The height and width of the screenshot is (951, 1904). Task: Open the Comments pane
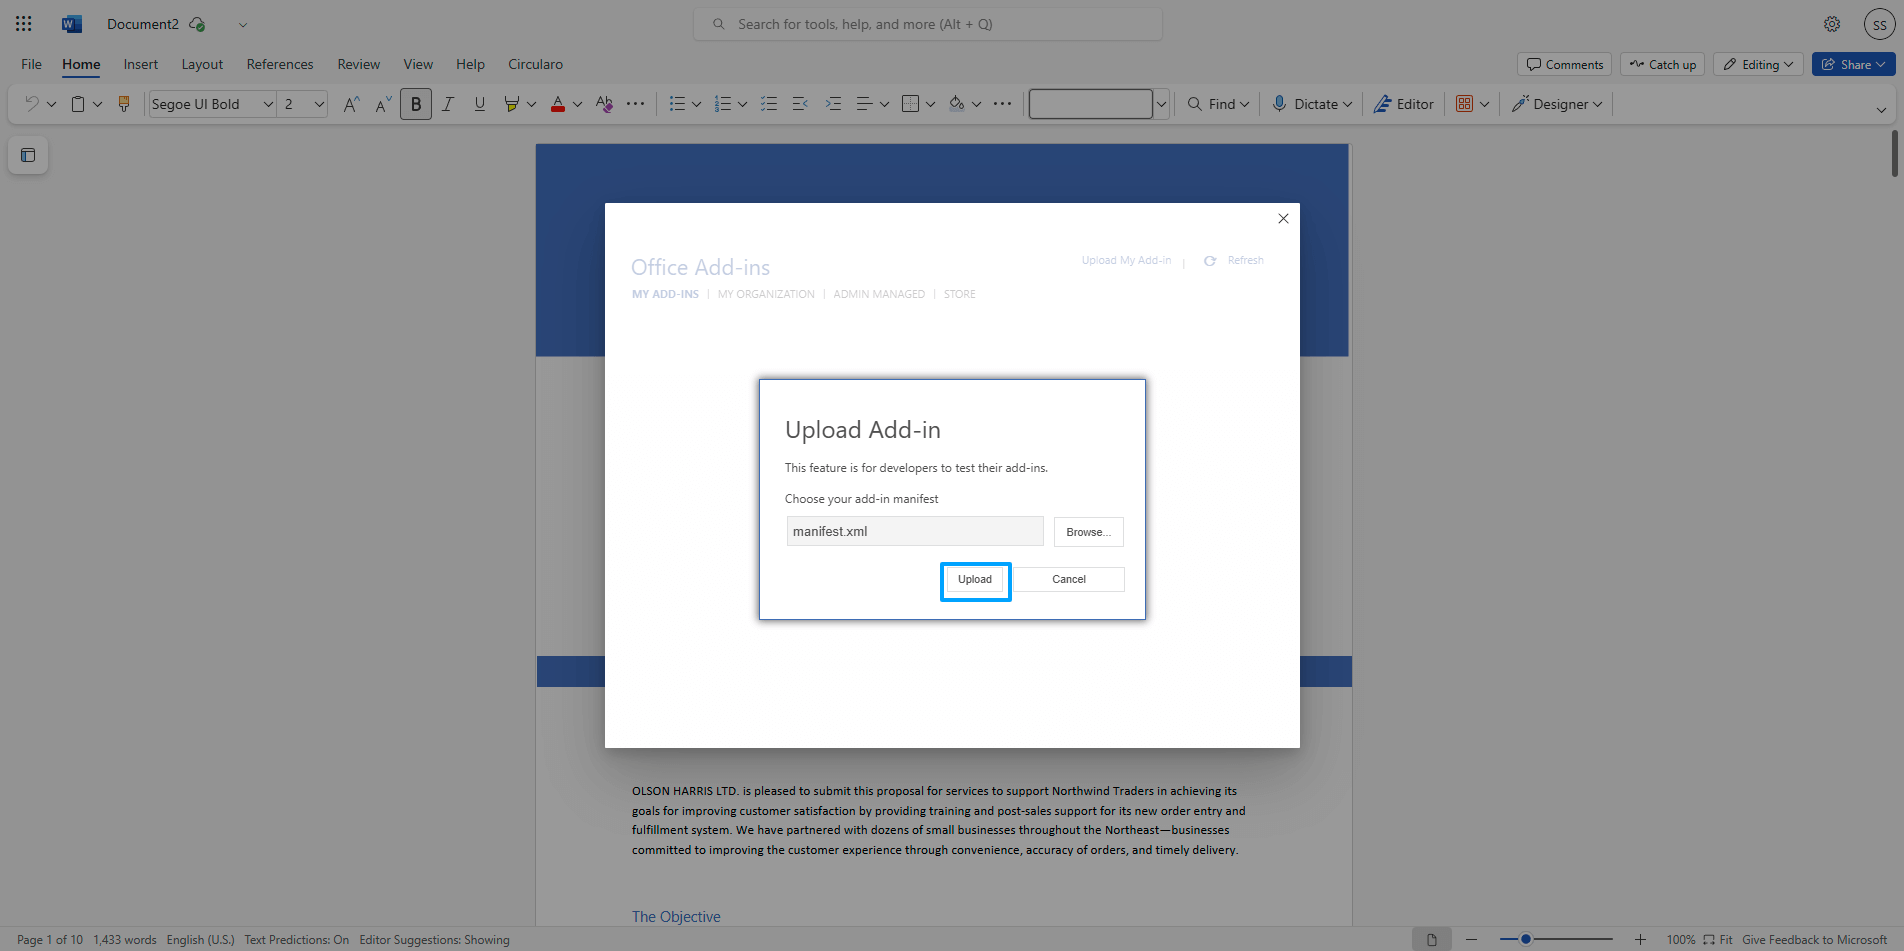pyautogui.click(x=1564, y=64)
